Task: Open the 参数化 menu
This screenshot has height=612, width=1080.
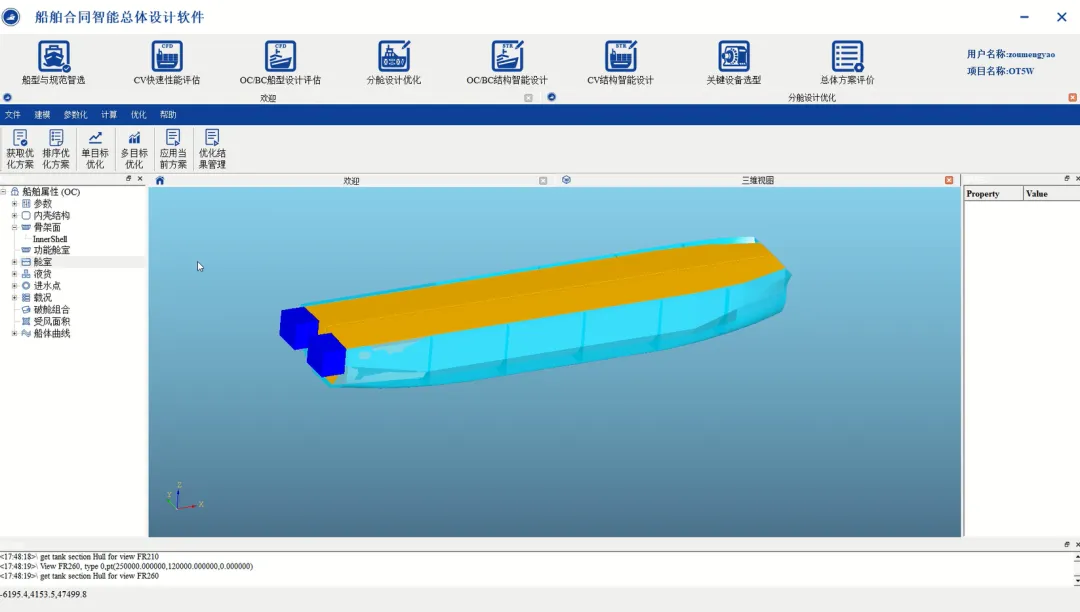Action: [75, 115]
